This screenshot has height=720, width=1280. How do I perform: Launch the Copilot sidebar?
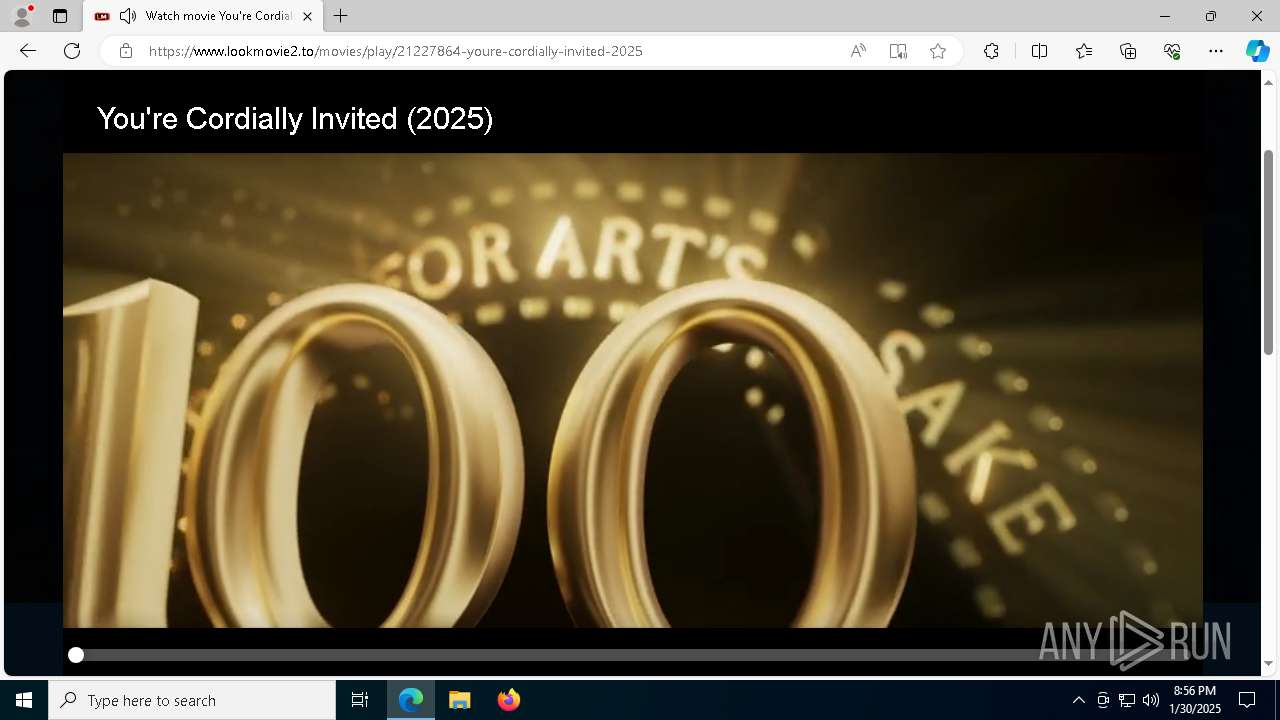coord(1257,51)
